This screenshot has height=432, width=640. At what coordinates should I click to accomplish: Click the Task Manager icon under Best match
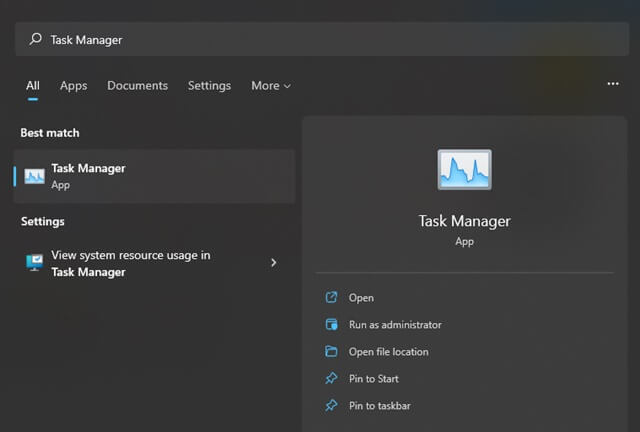coord(35,176)
